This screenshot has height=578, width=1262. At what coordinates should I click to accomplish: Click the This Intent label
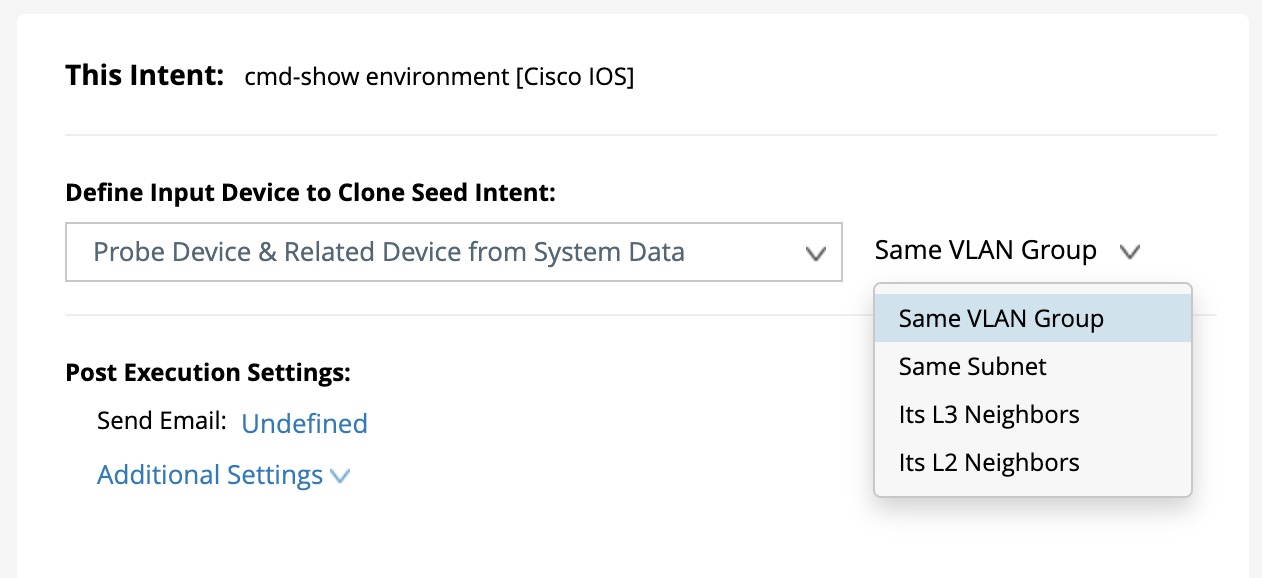(x=144, y=76)
